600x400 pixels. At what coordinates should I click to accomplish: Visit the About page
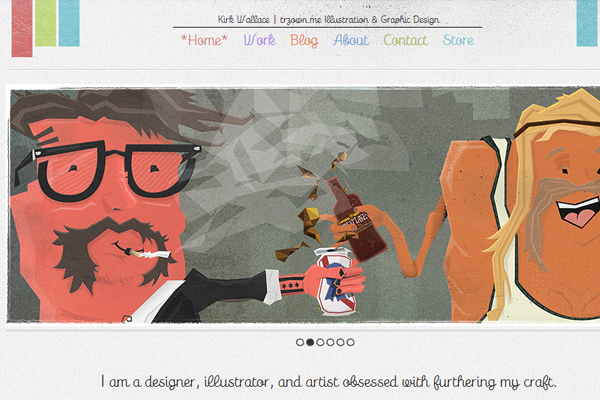pos(351,40)
